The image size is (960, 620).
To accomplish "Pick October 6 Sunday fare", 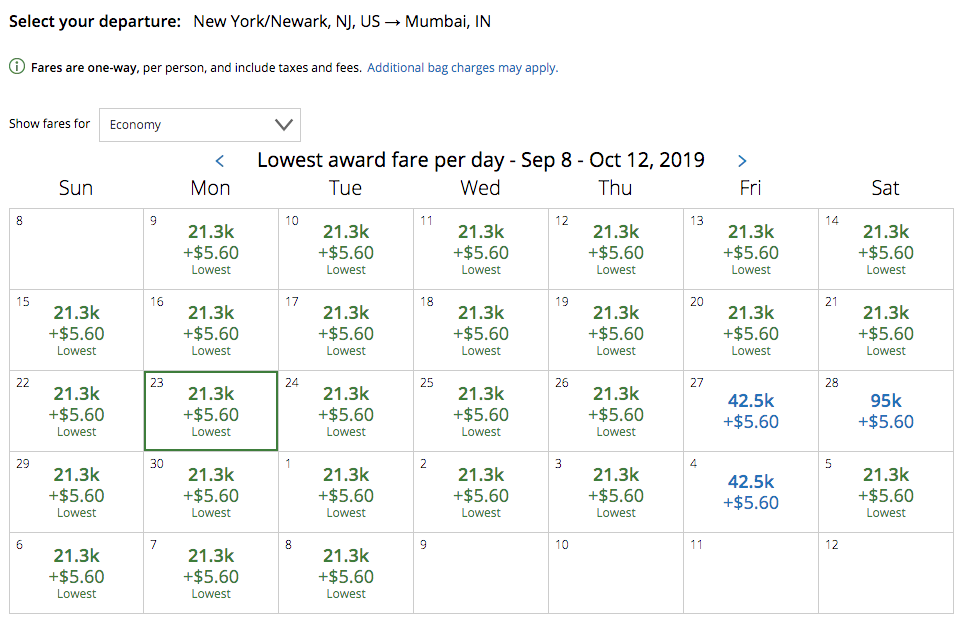I will (x=77, y=573).
